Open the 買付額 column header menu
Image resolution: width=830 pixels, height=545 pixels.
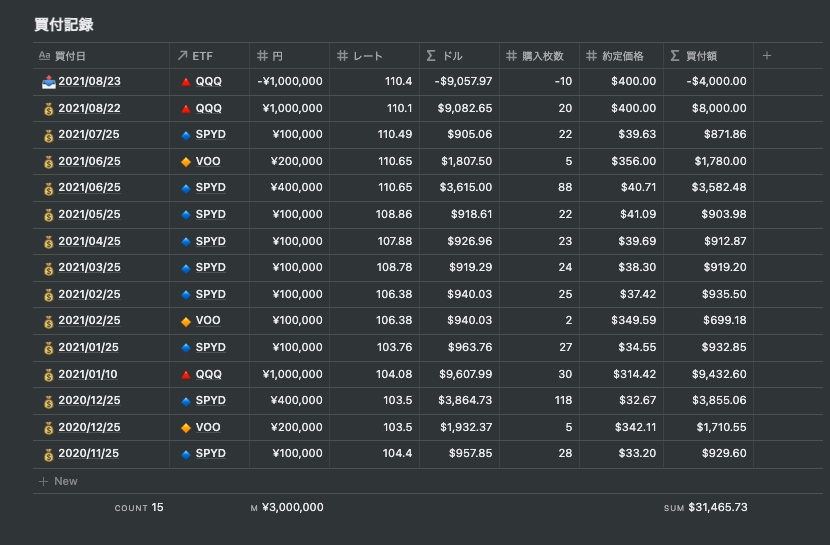click(707, 56)
